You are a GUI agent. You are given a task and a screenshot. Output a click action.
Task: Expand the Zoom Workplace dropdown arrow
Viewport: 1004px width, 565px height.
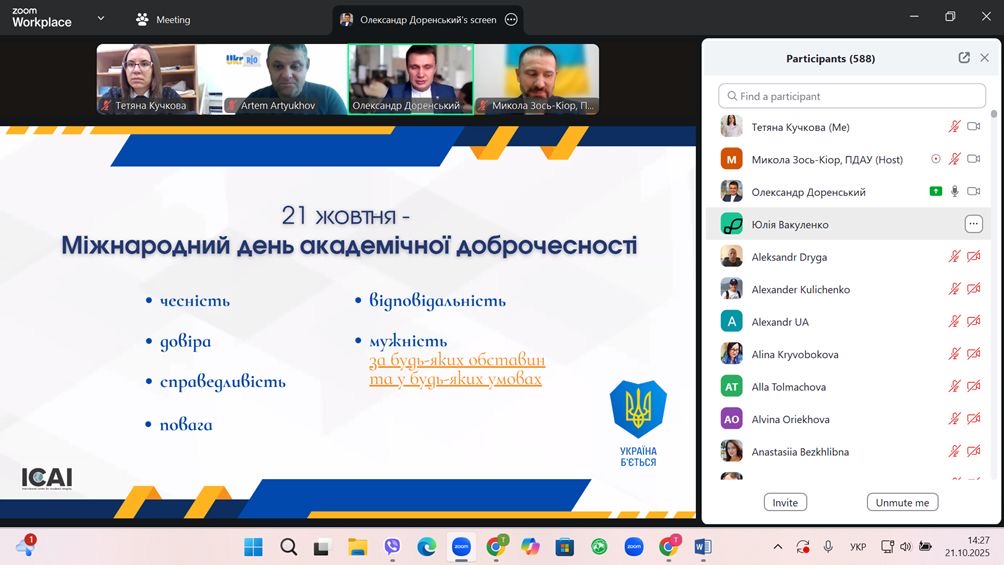(x=100, y=19)
